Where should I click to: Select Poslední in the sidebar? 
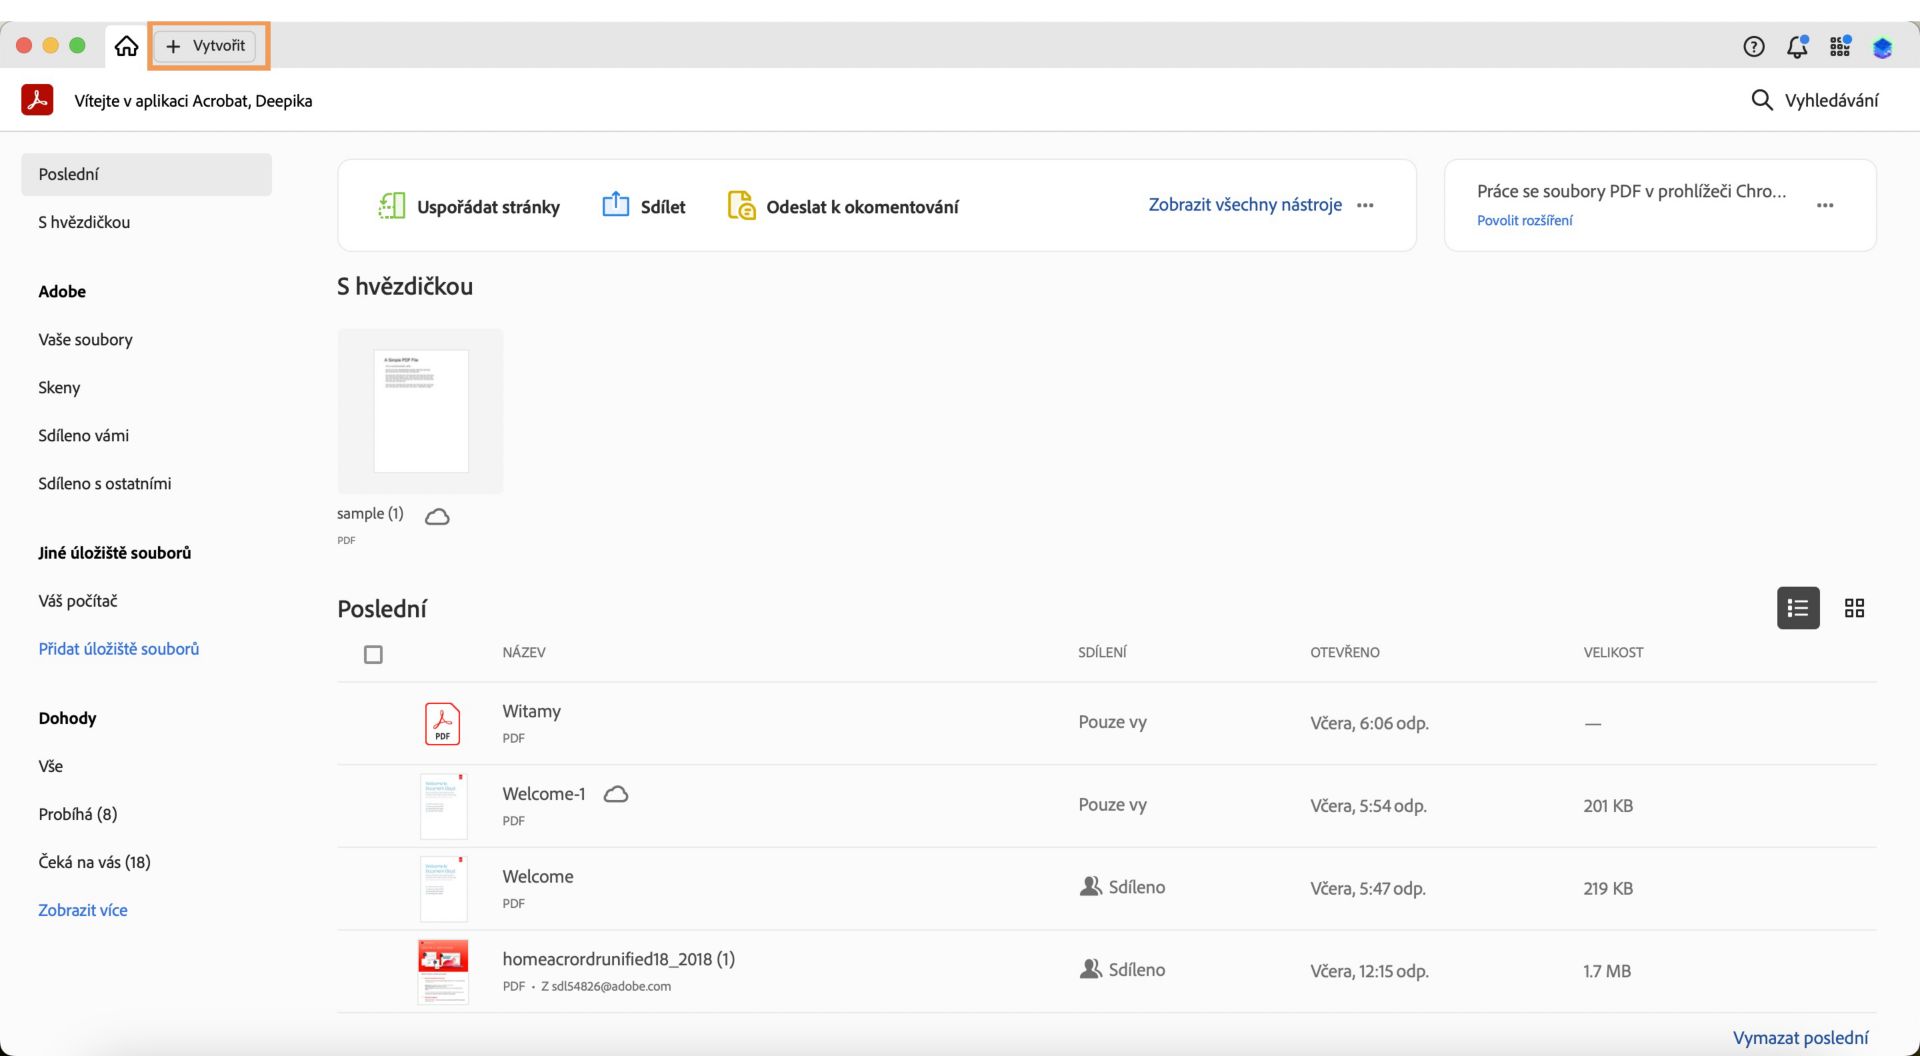146,174
